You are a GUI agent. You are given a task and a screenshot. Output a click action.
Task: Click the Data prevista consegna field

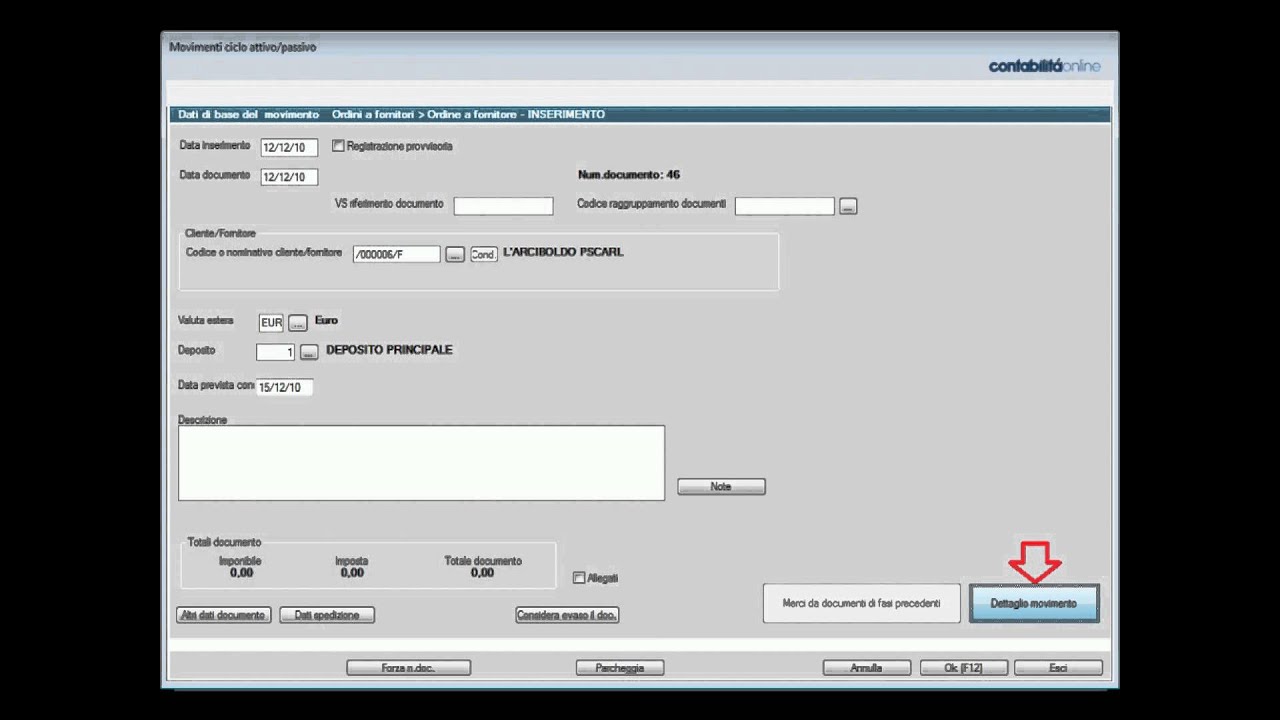click(285, 387)
